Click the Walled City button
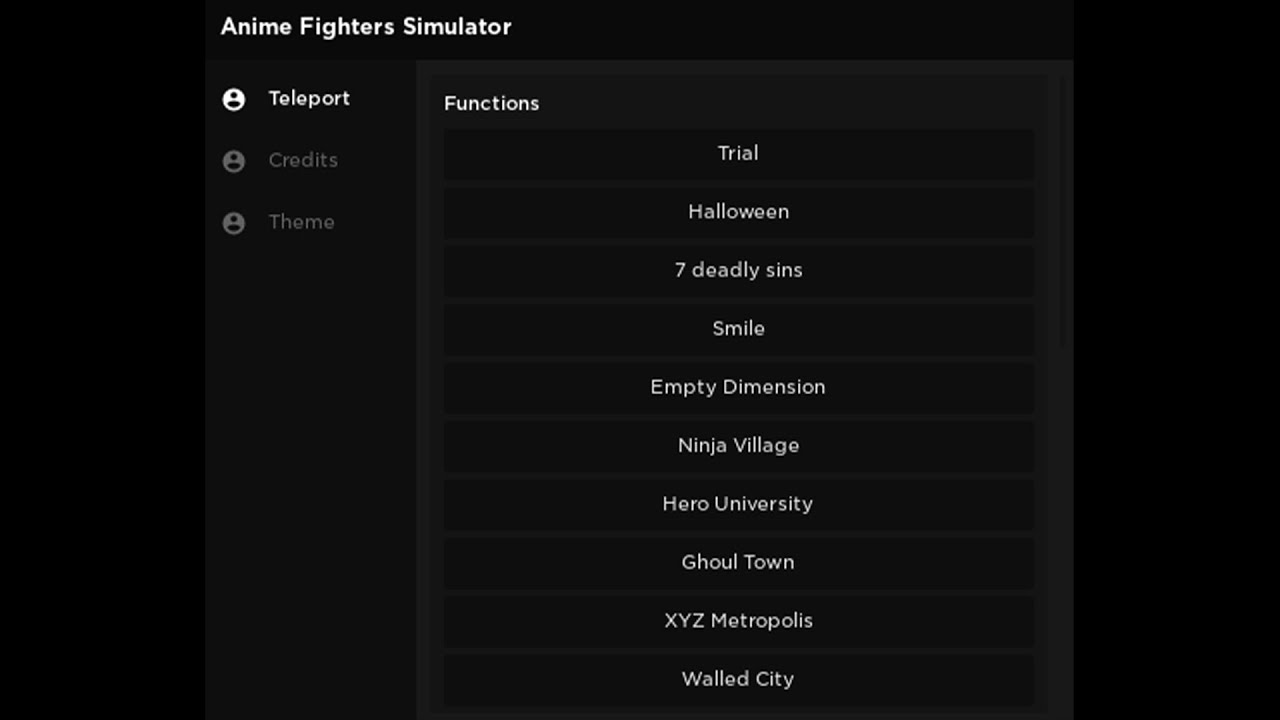This screenshot has width=1280, height=720. (x=738, y=680)
